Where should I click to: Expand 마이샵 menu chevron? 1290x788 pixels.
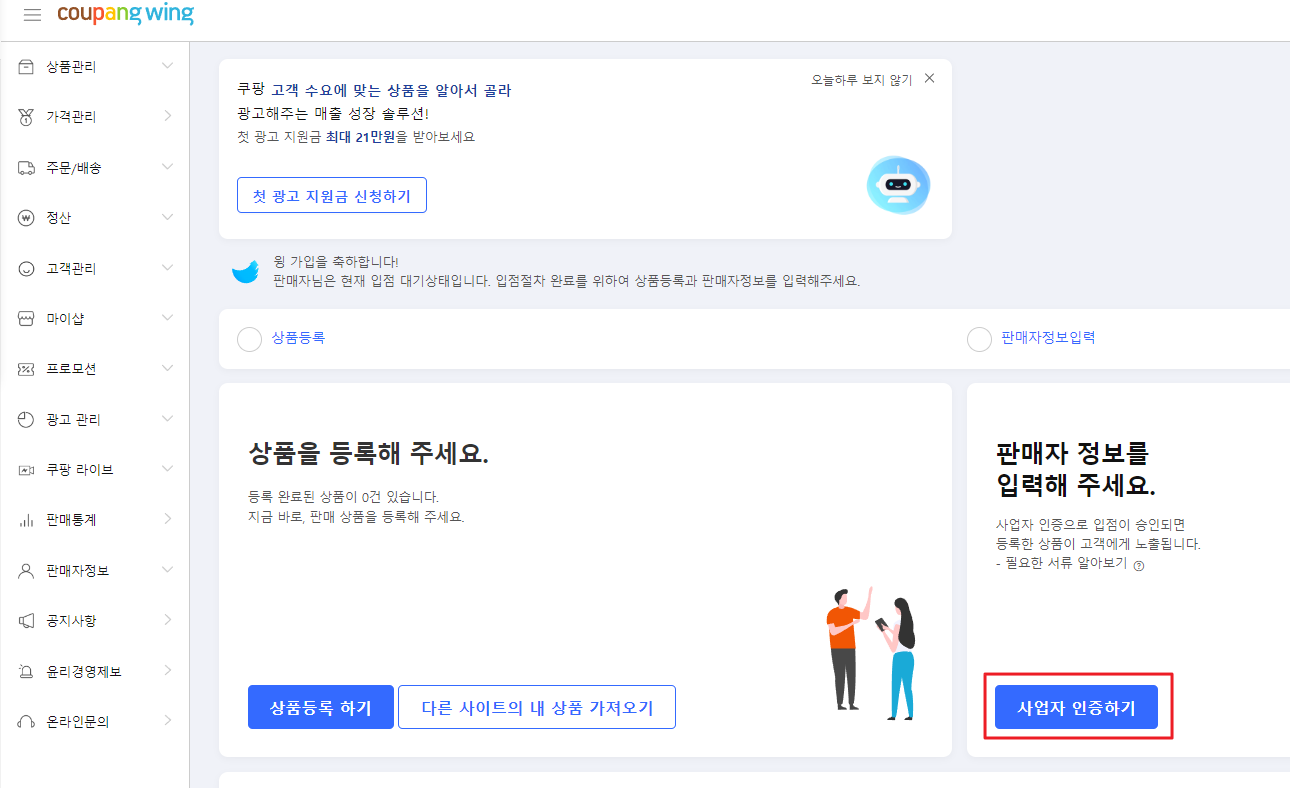[x=167, y=318]
